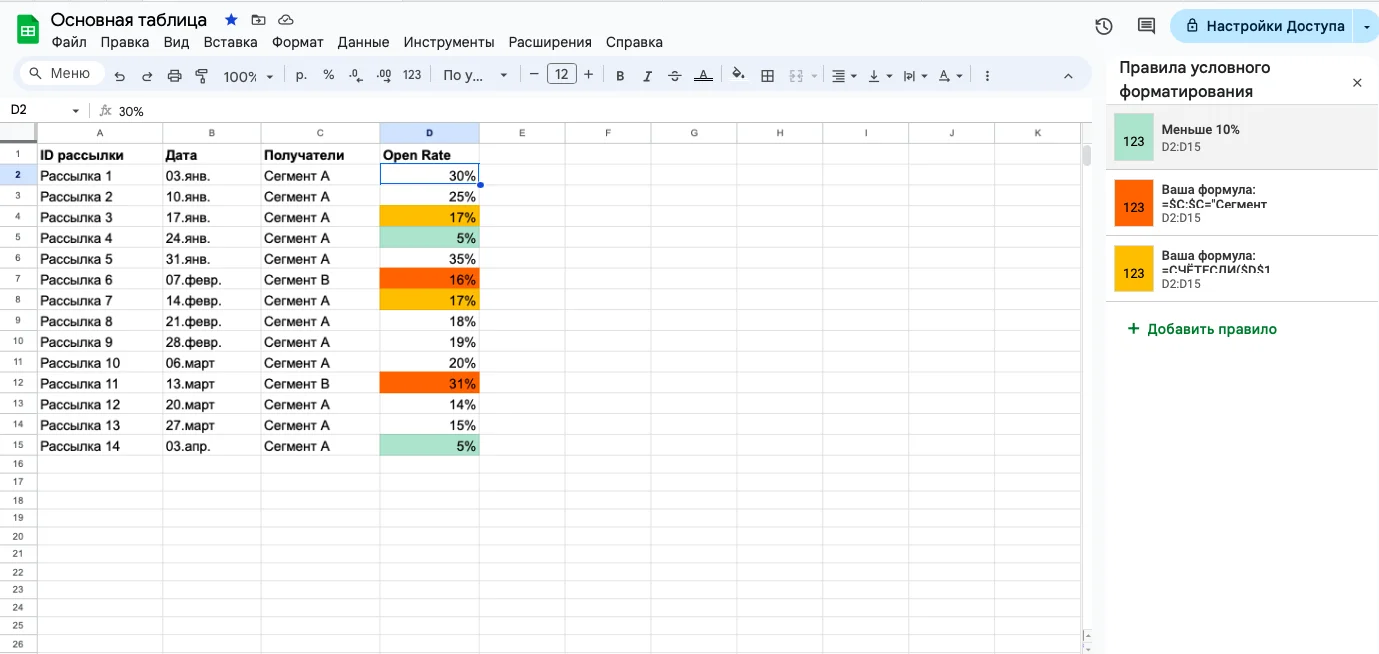Increase decimal places
Image resolution: width=1379 pixels, height=654 pixels.
(x=384, y=75)
